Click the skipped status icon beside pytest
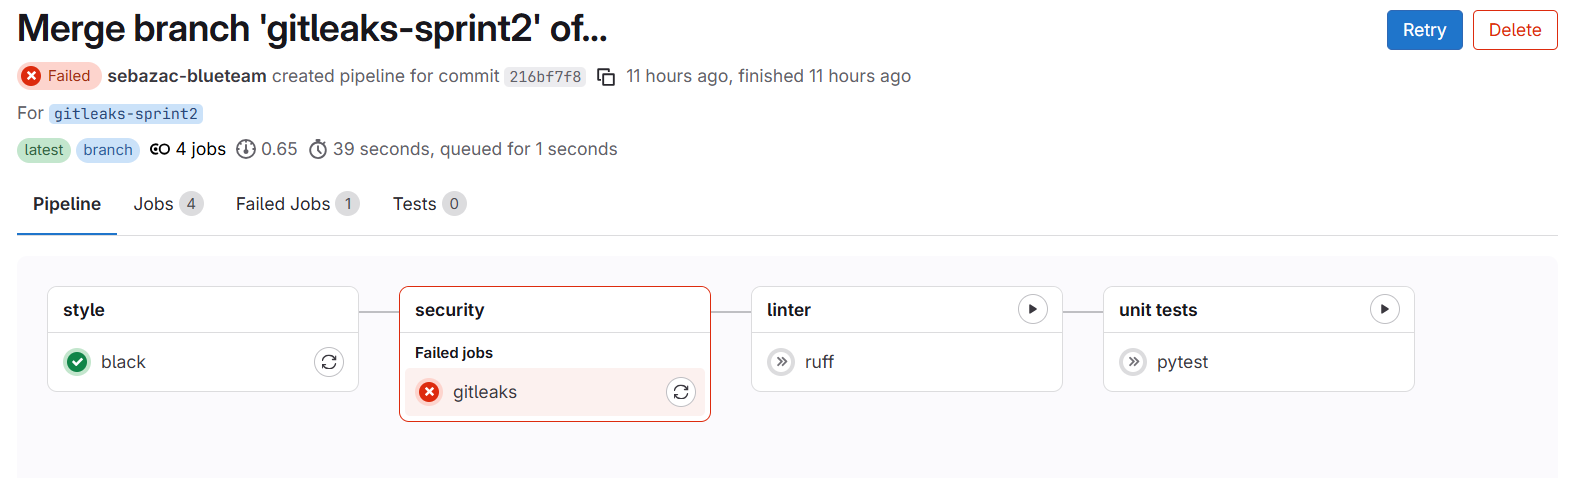Screen dimensions: 1579x478 pyautogui.click(x=1133, y=362)
